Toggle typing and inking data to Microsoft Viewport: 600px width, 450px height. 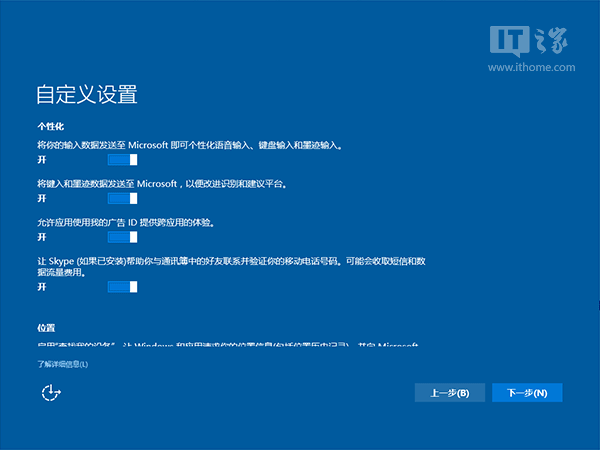coord(122,198)
